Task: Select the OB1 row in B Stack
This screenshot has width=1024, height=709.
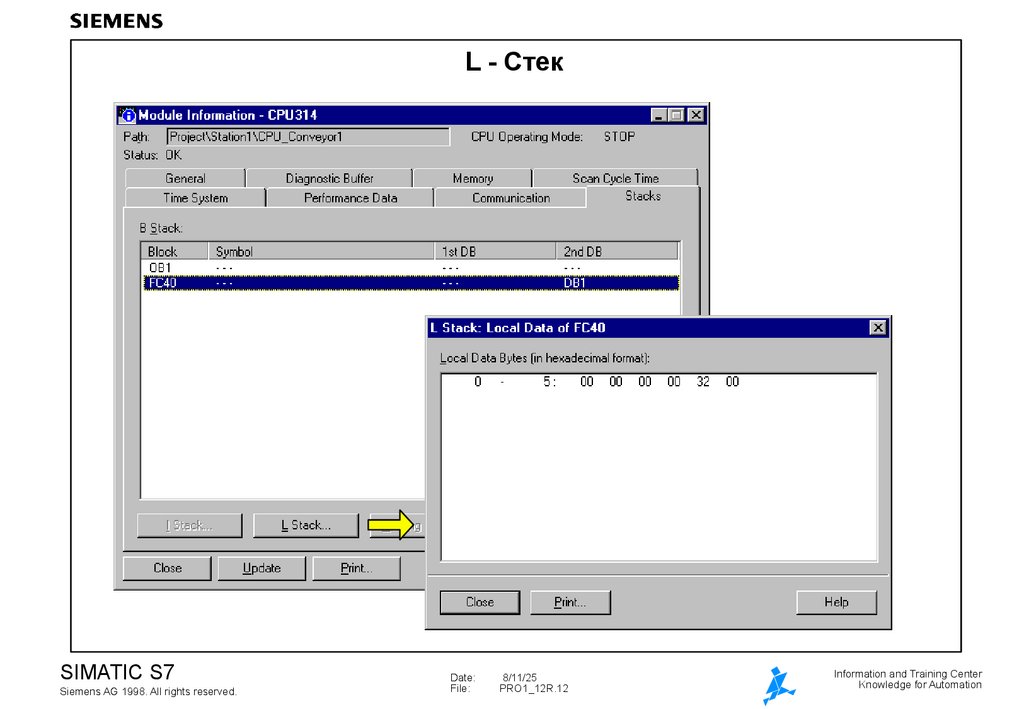Action: point(411,268)
